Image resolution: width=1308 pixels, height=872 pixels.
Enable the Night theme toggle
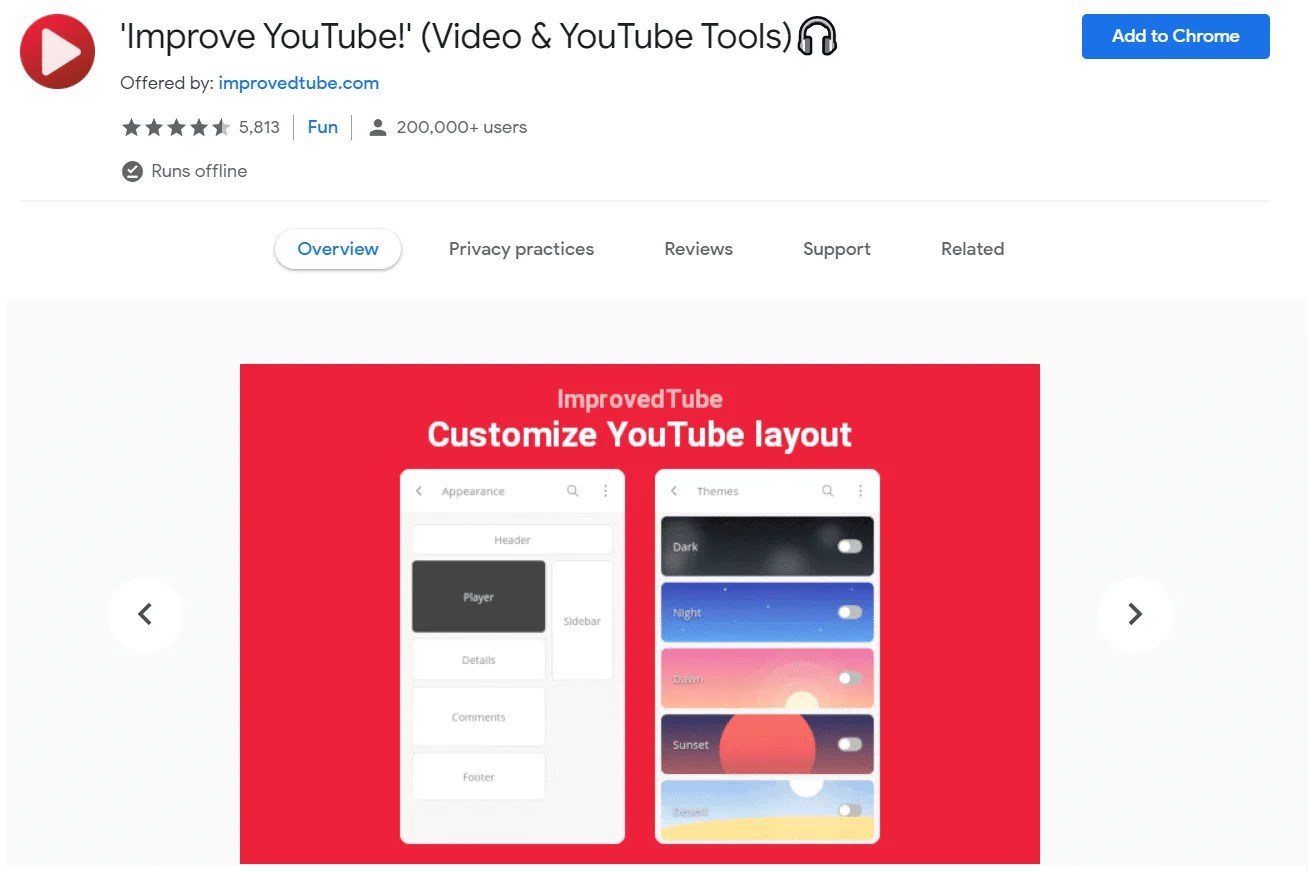click(x=850, y=612)
